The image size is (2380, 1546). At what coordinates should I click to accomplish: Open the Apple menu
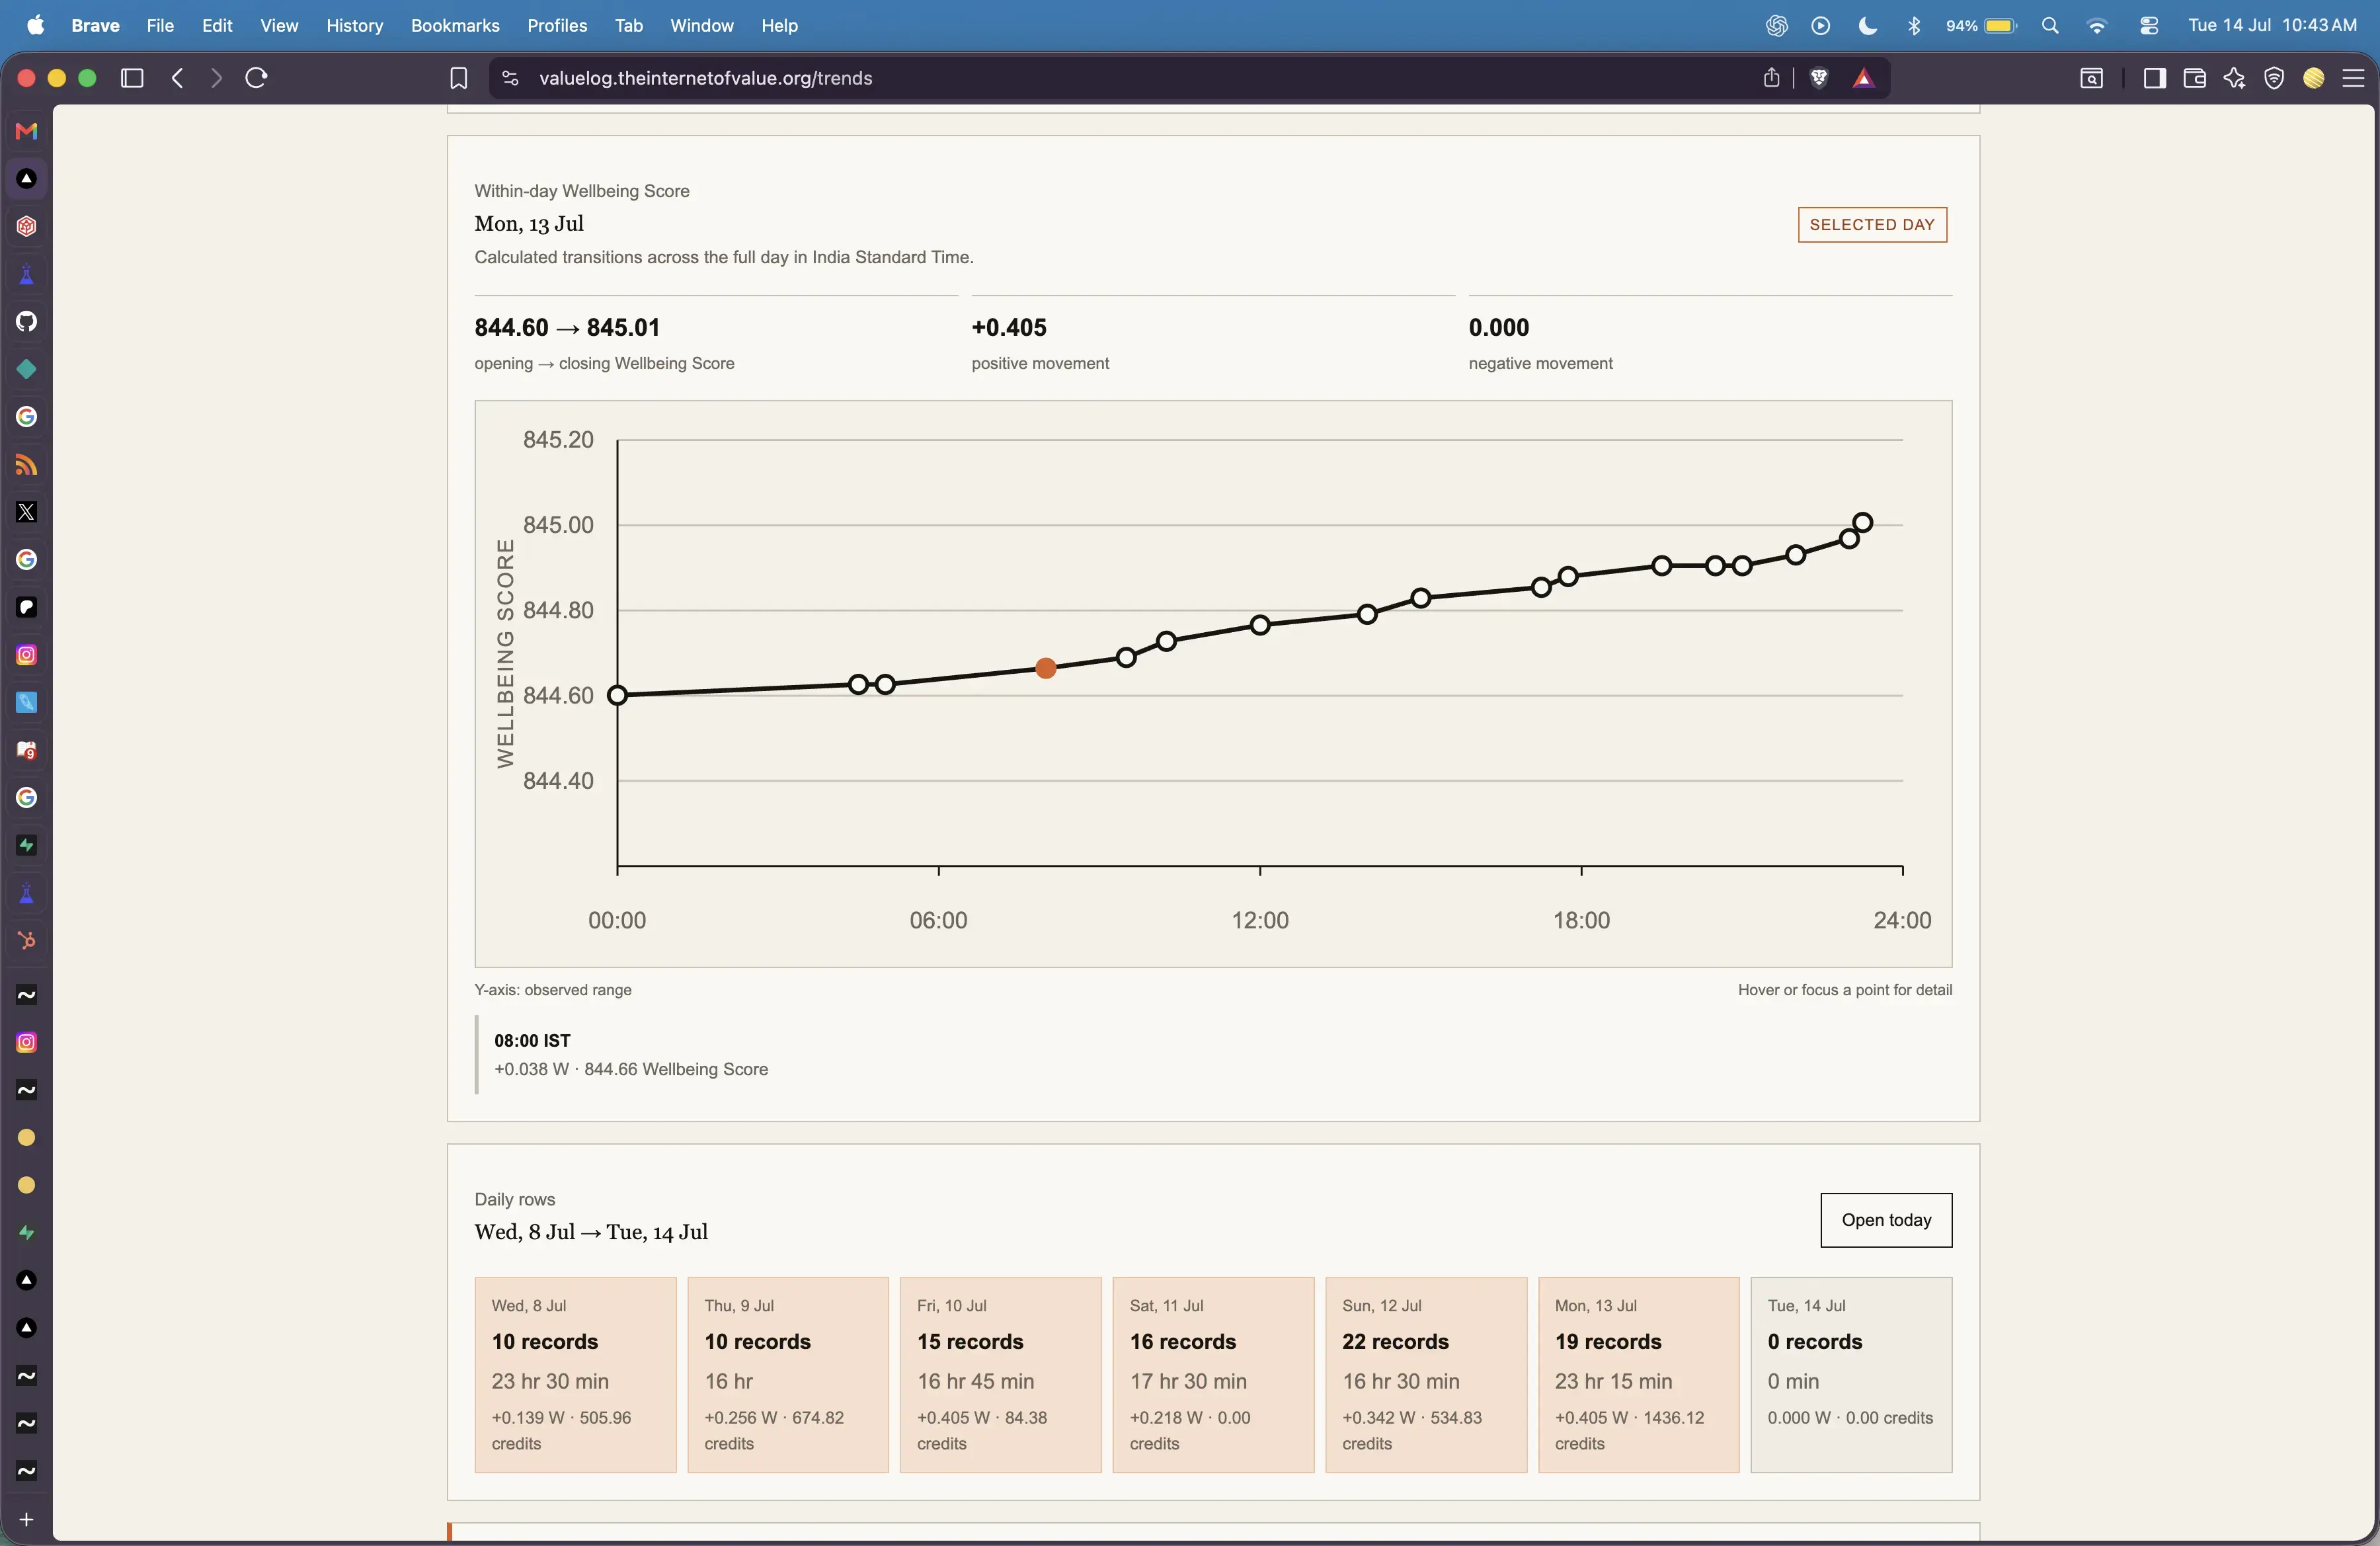point(36,26)
